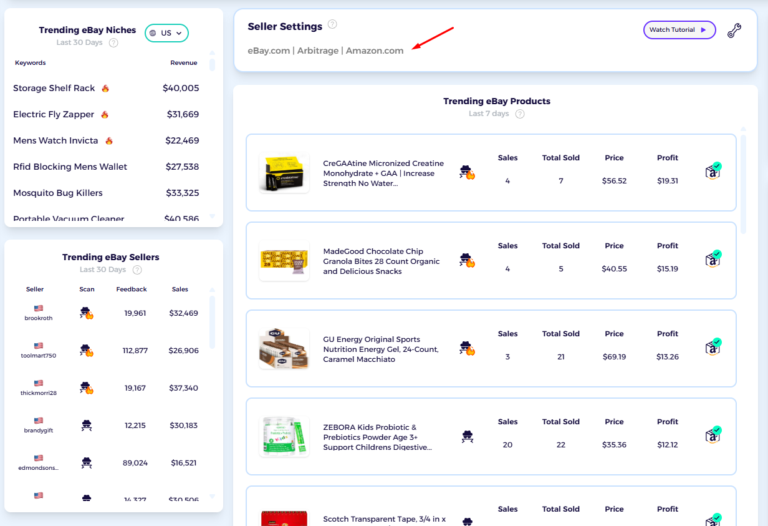Viewport: 768px width, 526px height.
Task: Open the US country dropdown
Action: tap(167, 33)
